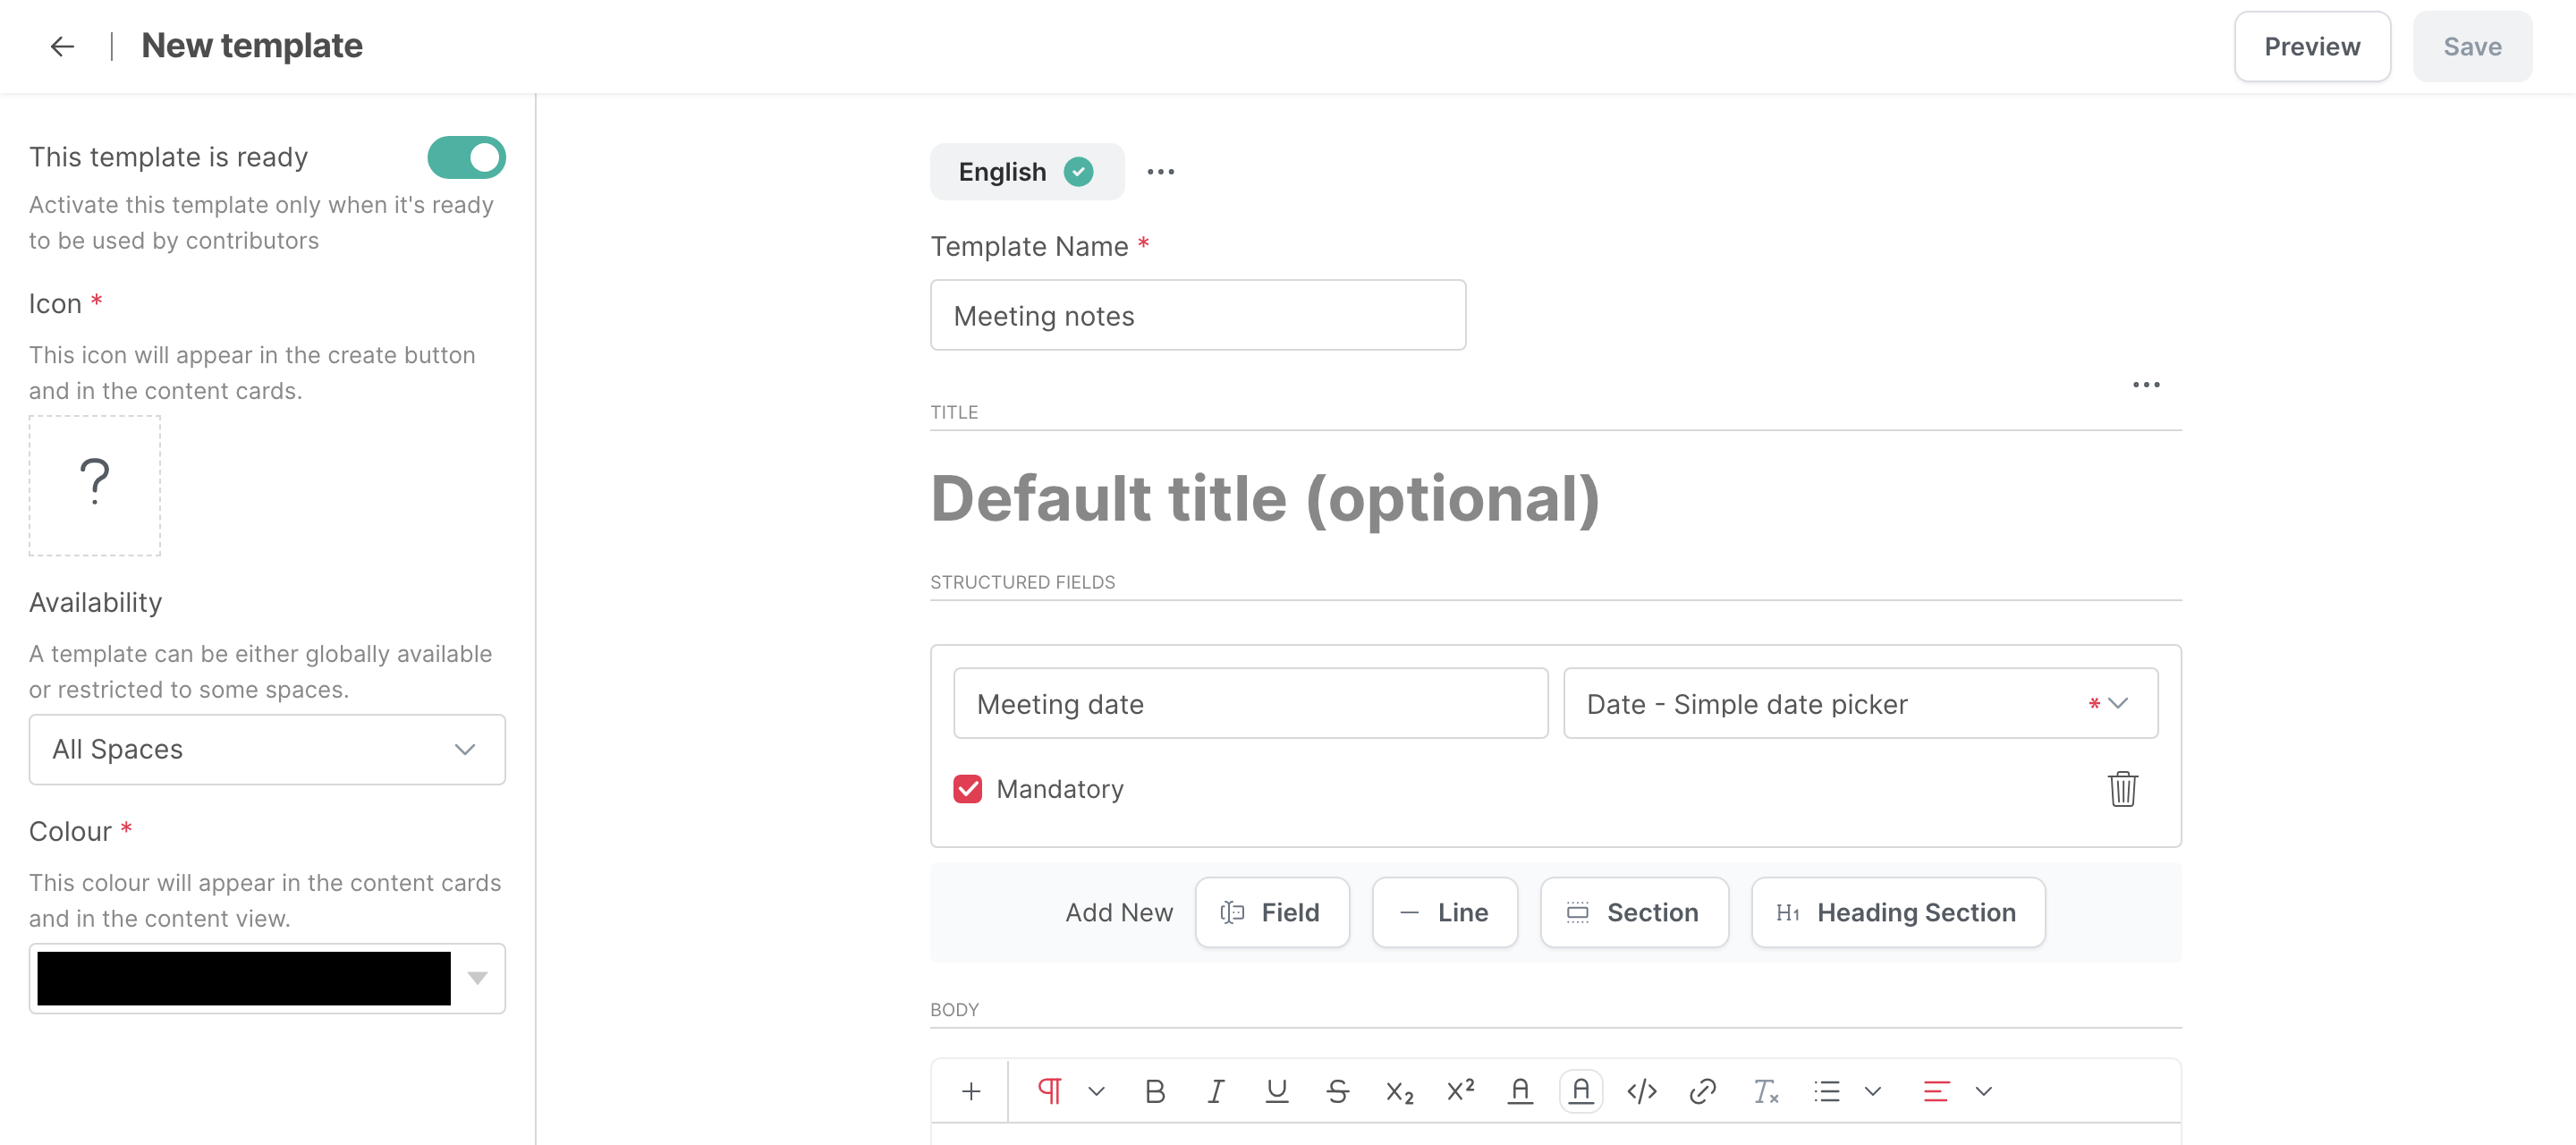Open the Date - Simple date picker dropdown
The image size is (2576, 1145).
[x=1860, y=703]
